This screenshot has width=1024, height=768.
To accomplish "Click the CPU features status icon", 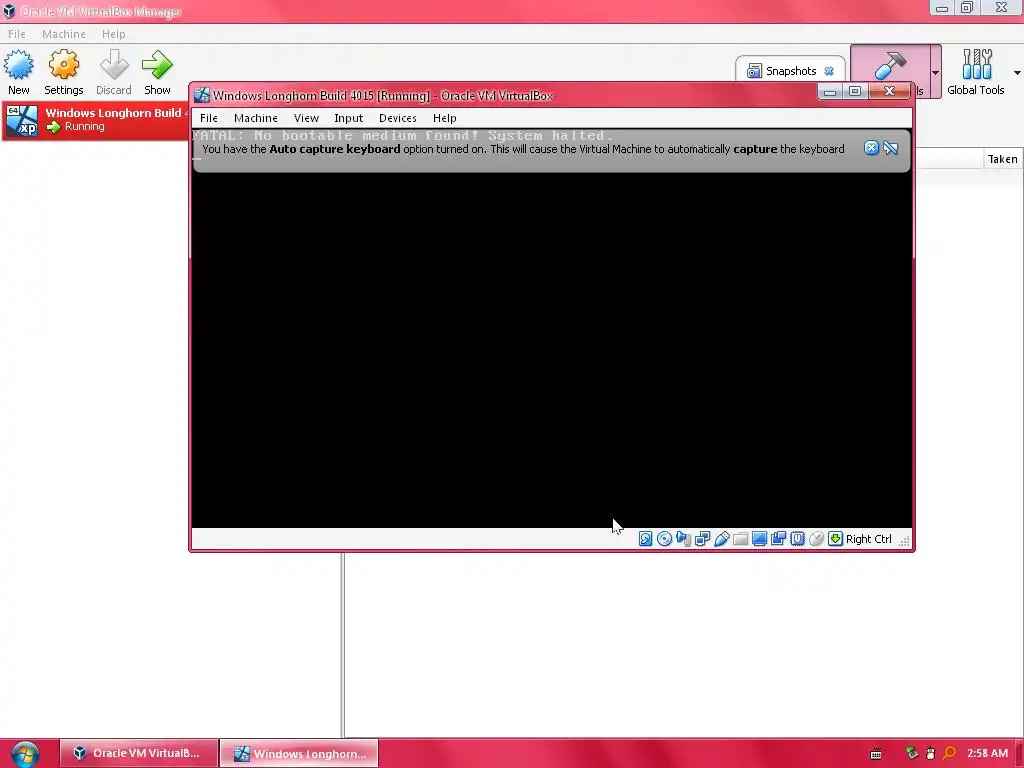I will coord(797,539).
